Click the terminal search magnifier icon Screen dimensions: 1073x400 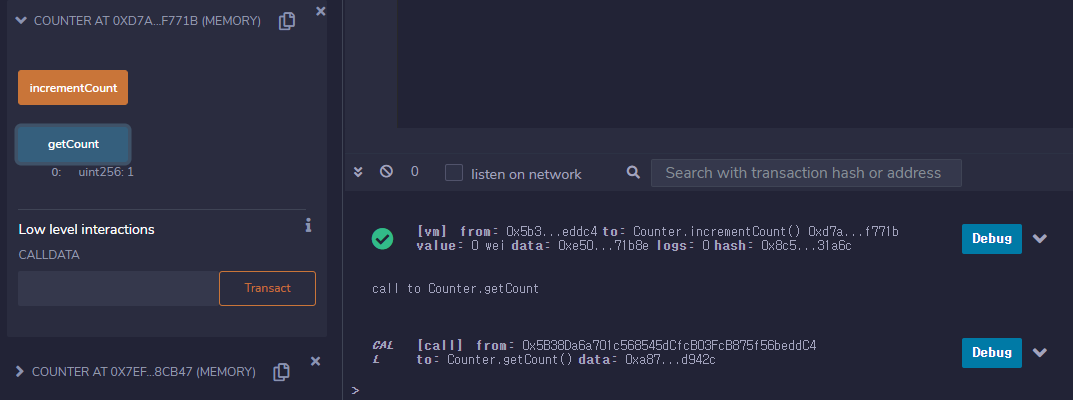[x=633, y=172]
